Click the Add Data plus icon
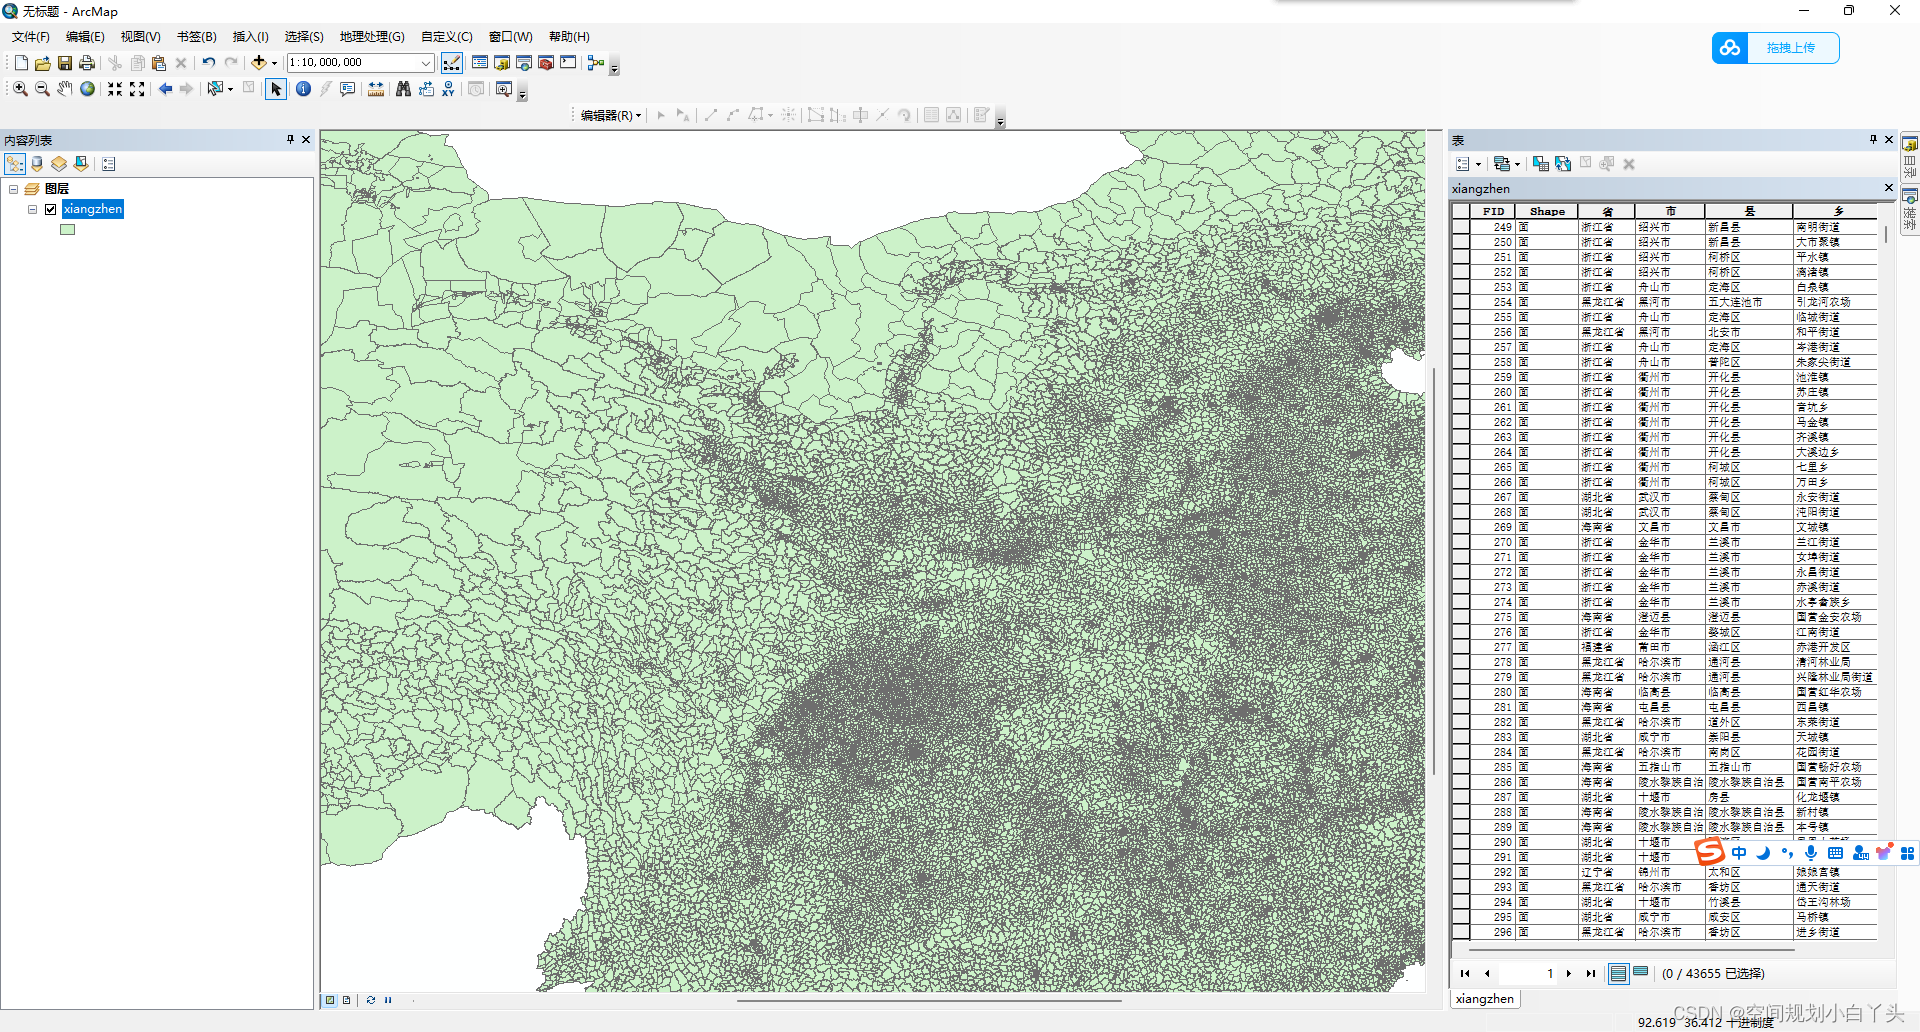The height and width of the screenshot is (1032, 1920). (x=259, y=63)
